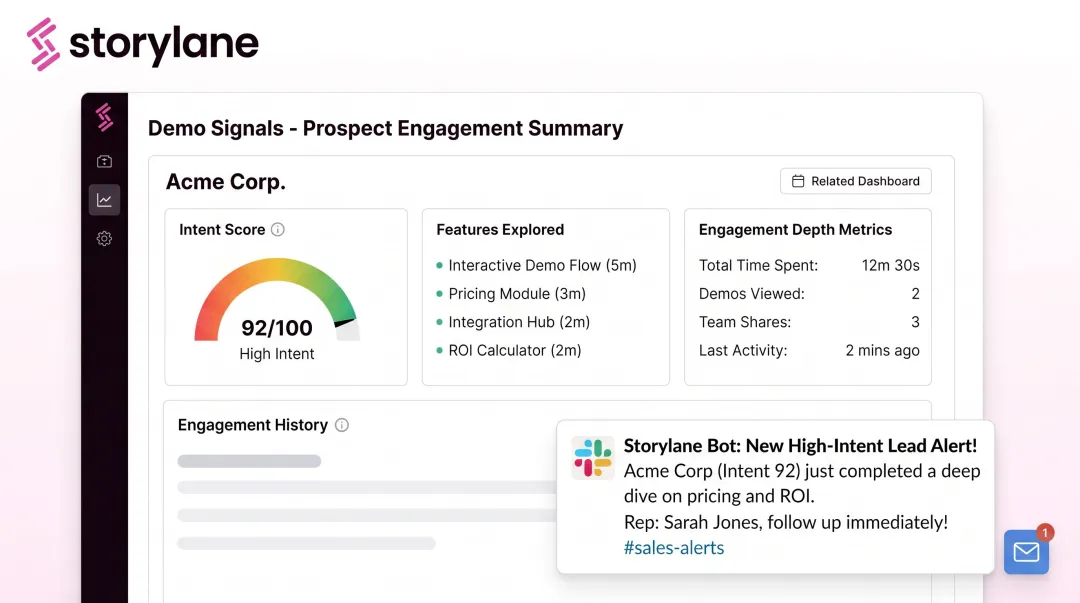The width and height of the screenshot is (1080, 603).
Task: Click the High Intent label
Action: click(277, 354)
